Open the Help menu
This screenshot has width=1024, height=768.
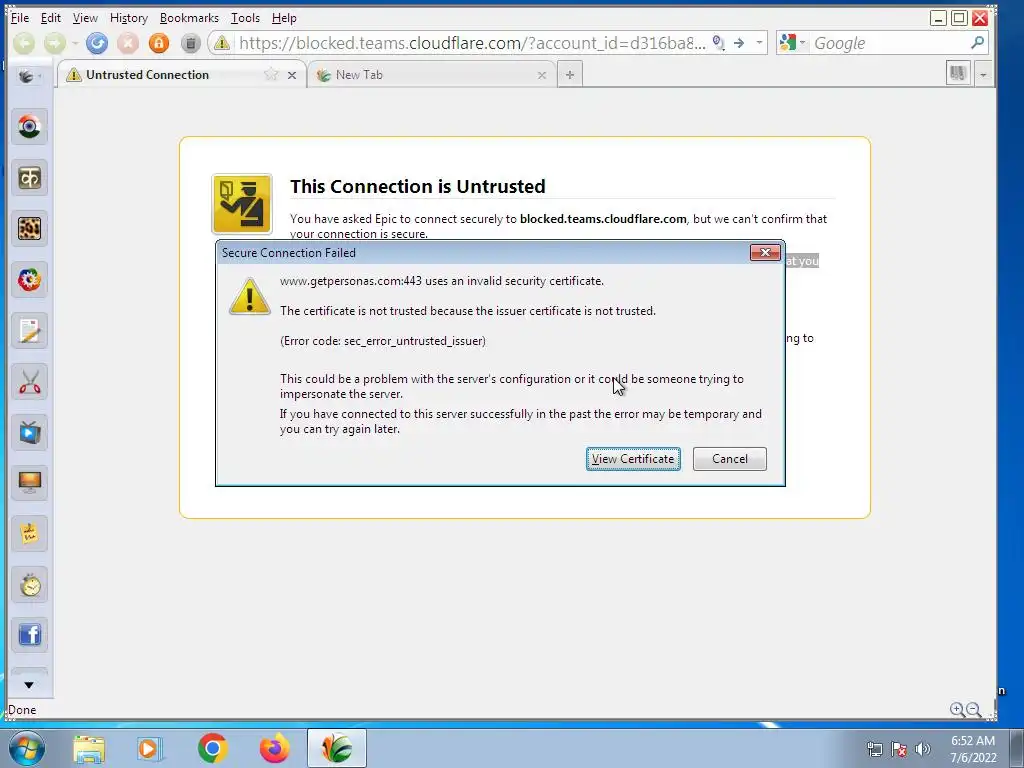click(x=284, y=18)
